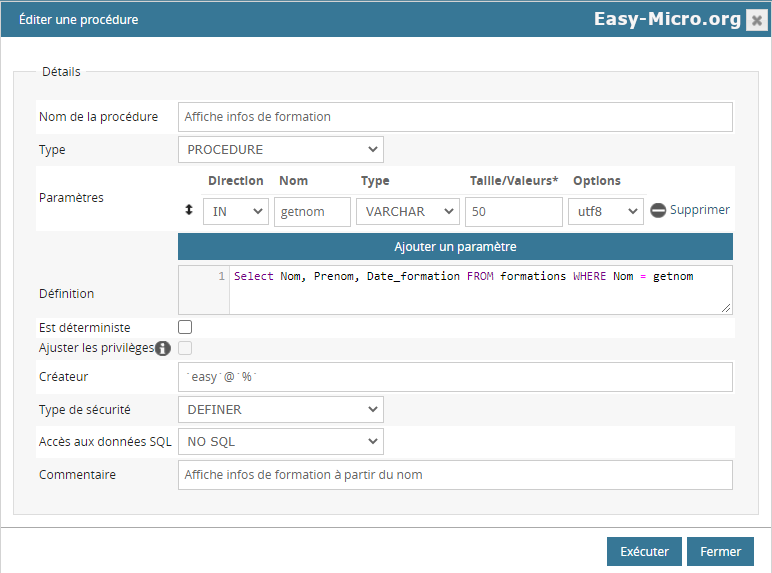The image size is (772, 573).
Task: Toggle the Ajuster les privilèges checkbox
Action: [x=185, y=348]
